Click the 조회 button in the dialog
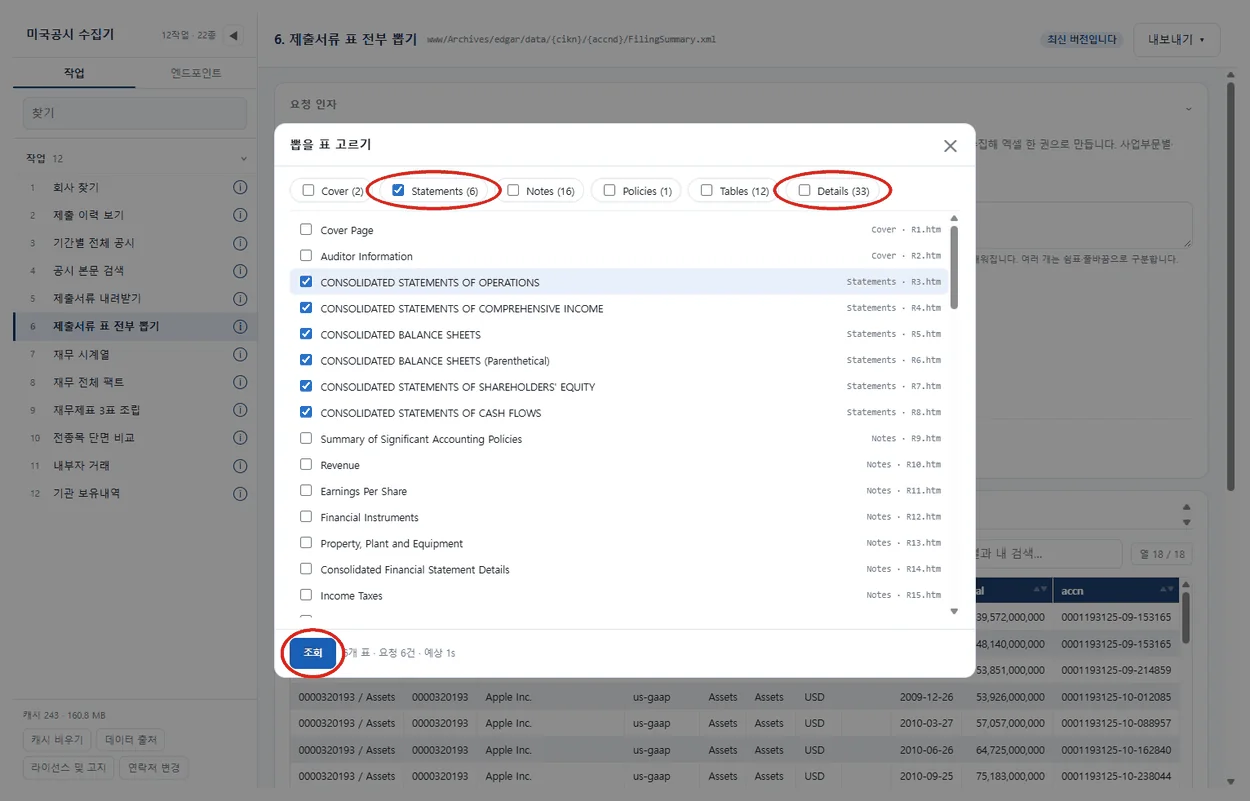 tap(313, 653)
